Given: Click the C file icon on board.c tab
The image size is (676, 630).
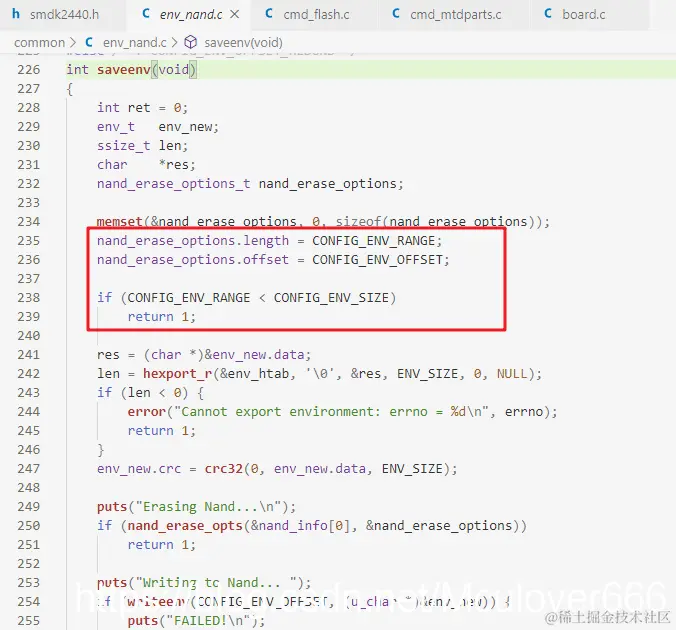Looking at the screenshot, I should coord(548,14).
